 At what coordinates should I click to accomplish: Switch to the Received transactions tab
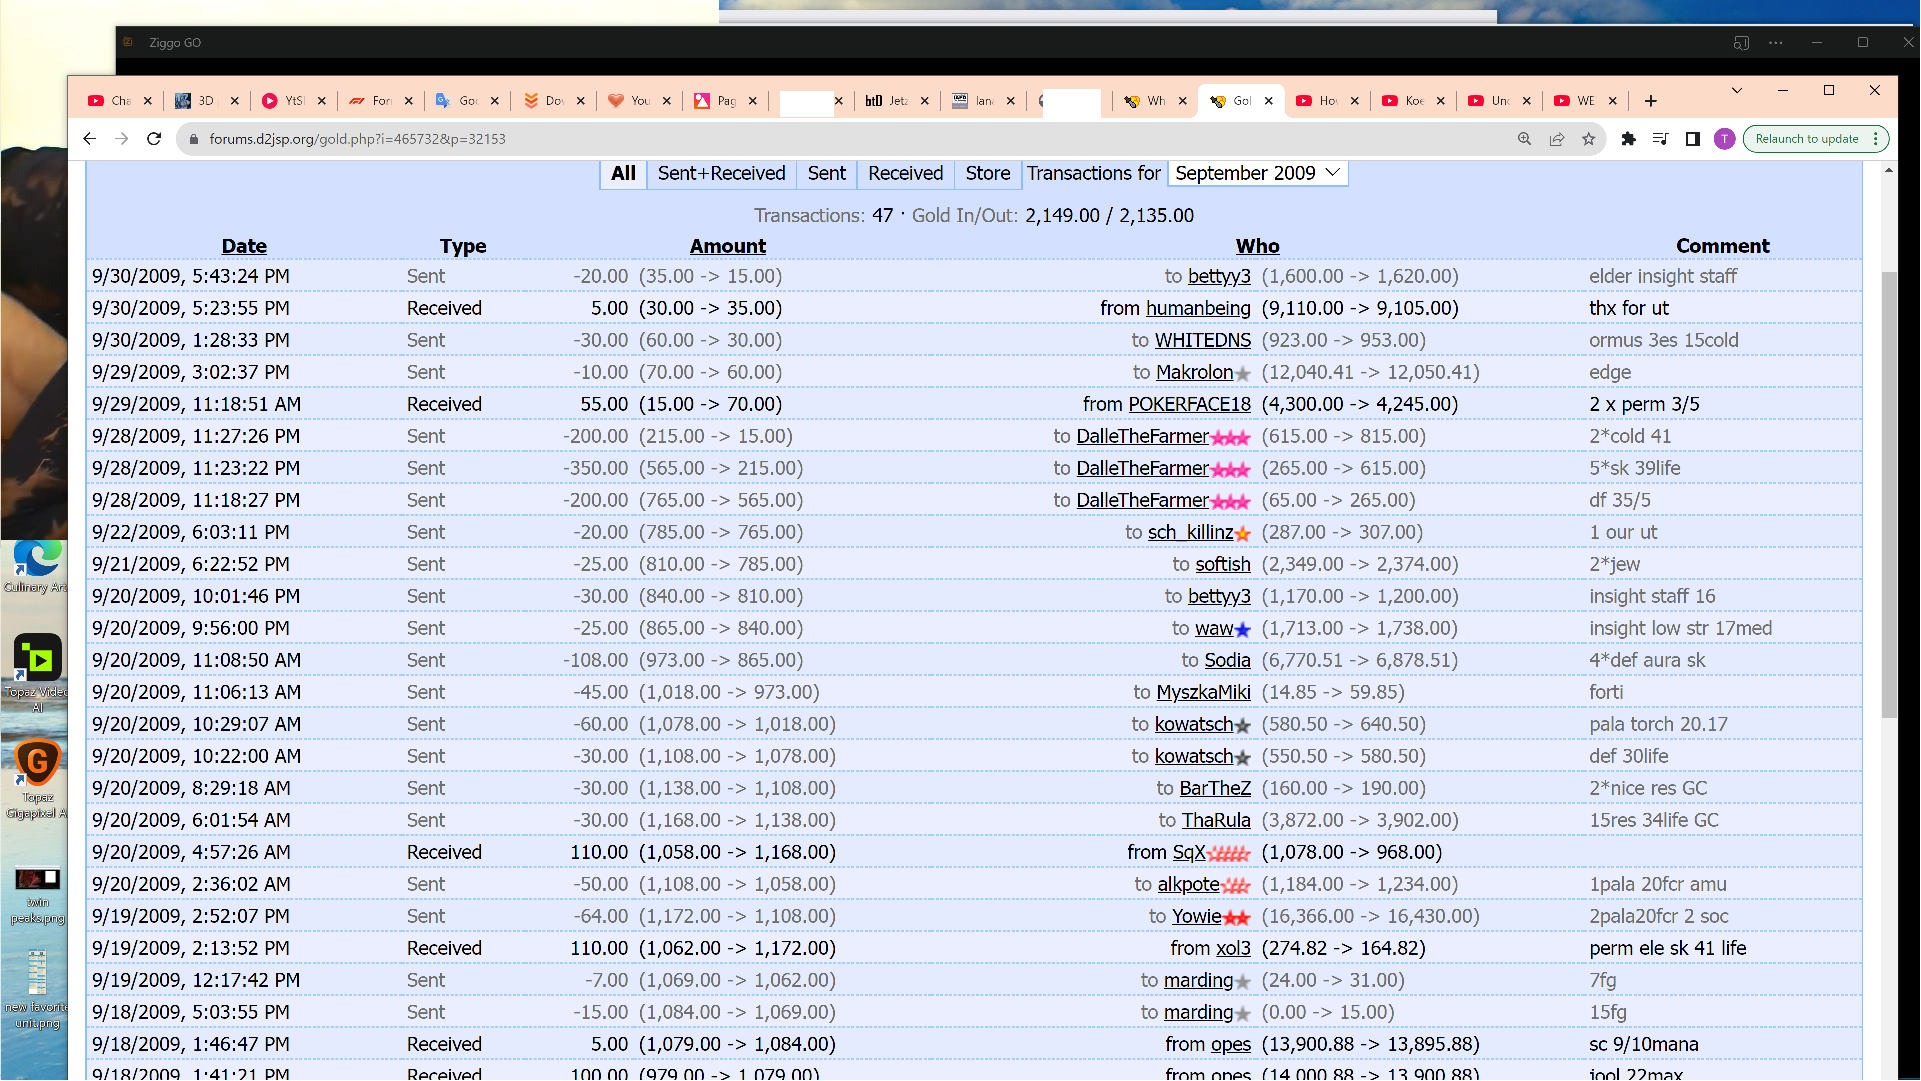[x=904, y=173]
